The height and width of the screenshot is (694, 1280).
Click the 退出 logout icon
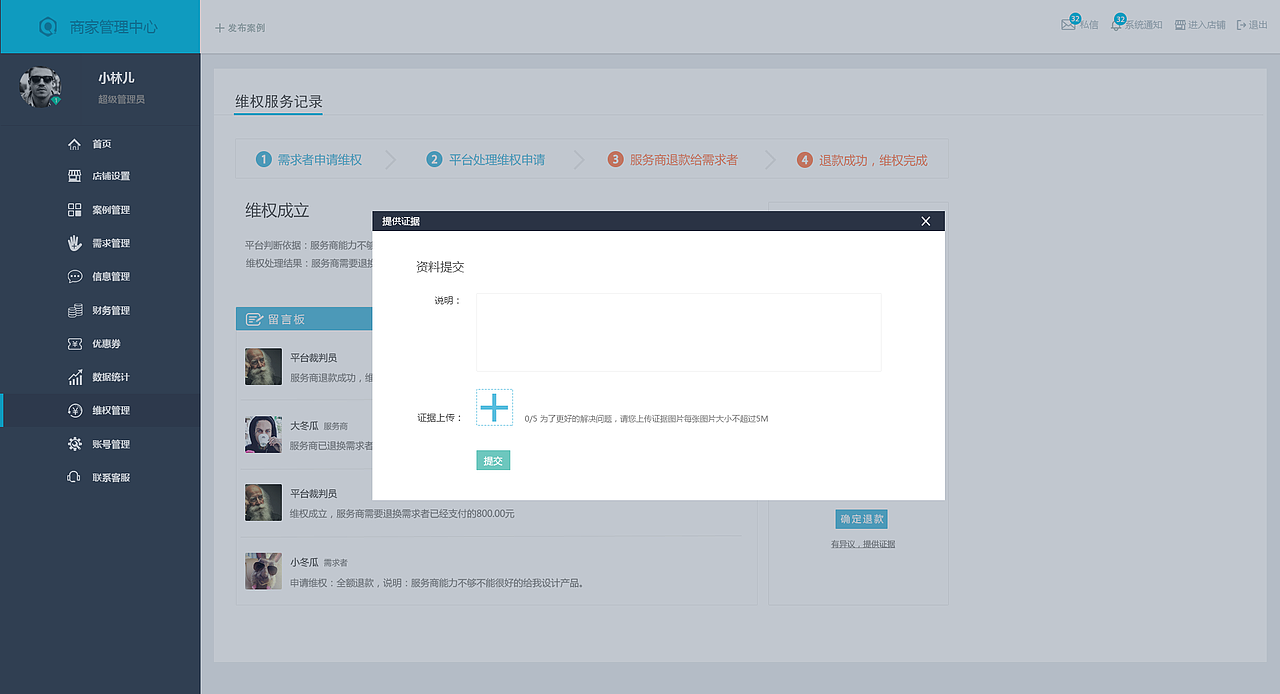pos(1242,25)
